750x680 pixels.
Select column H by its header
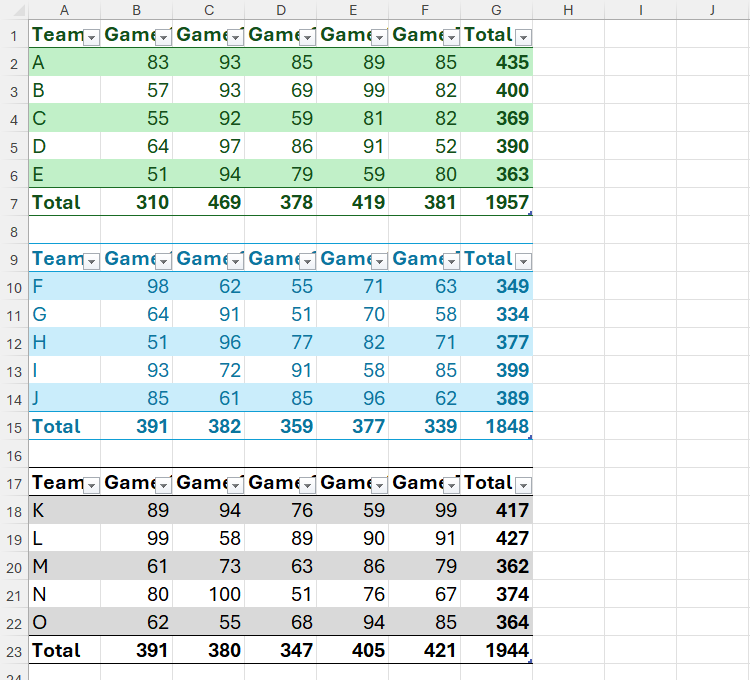[568, 10]
